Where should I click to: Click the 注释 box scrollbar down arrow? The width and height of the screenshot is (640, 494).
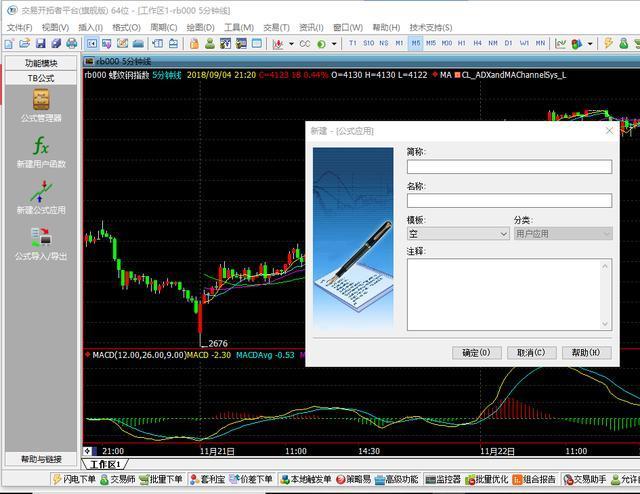(x=605, y=324)
